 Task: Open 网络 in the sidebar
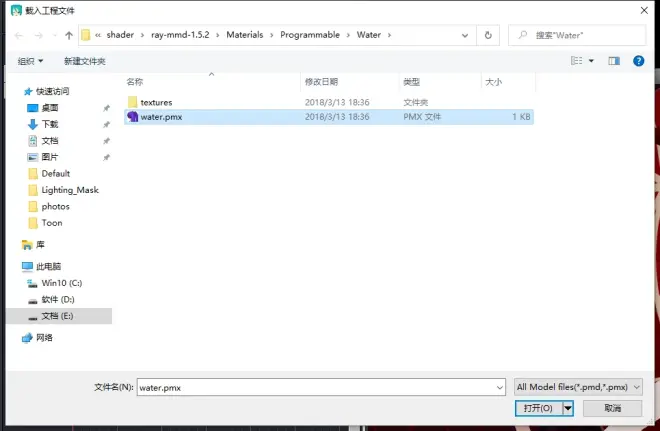[x=44, y=338]
